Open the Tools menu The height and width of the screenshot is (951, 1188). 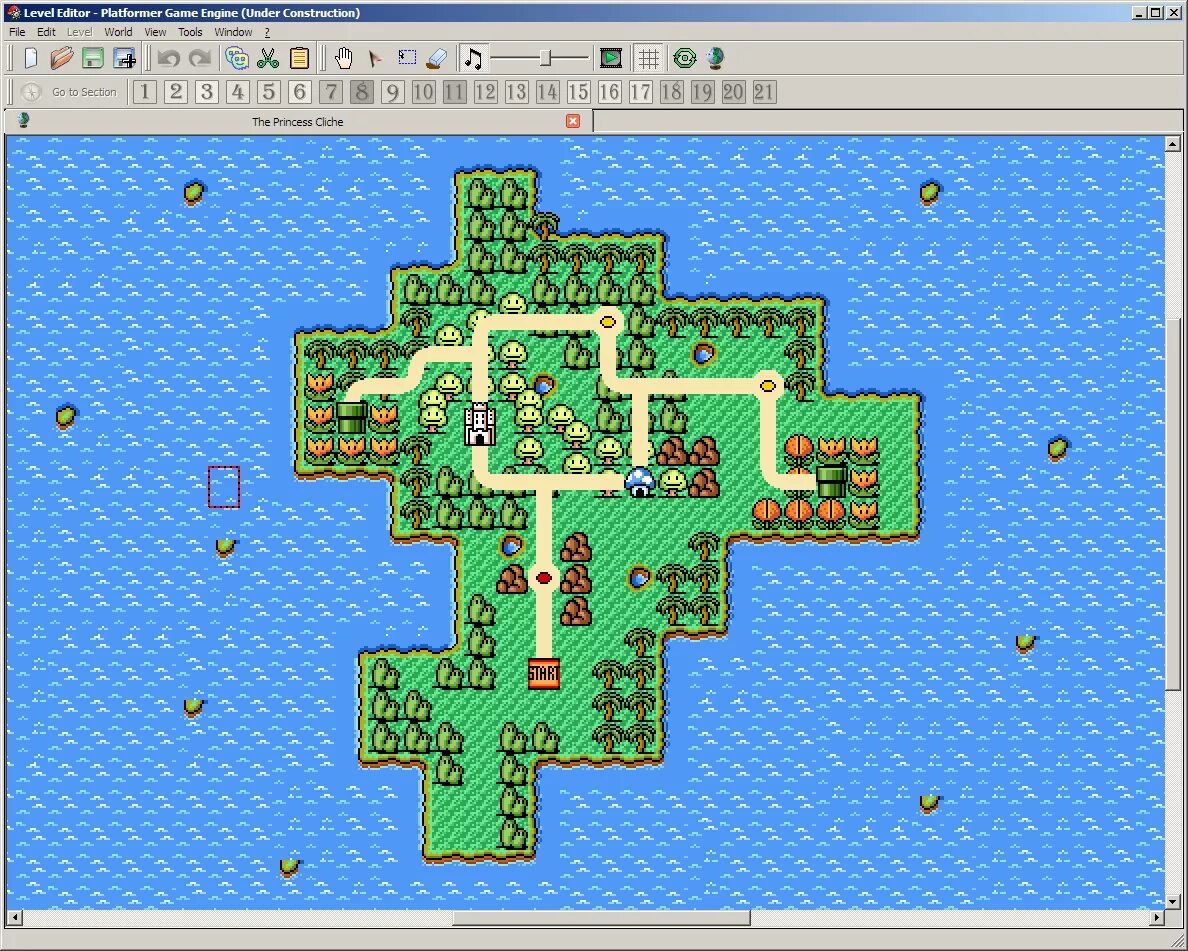(x=190, y=32)
